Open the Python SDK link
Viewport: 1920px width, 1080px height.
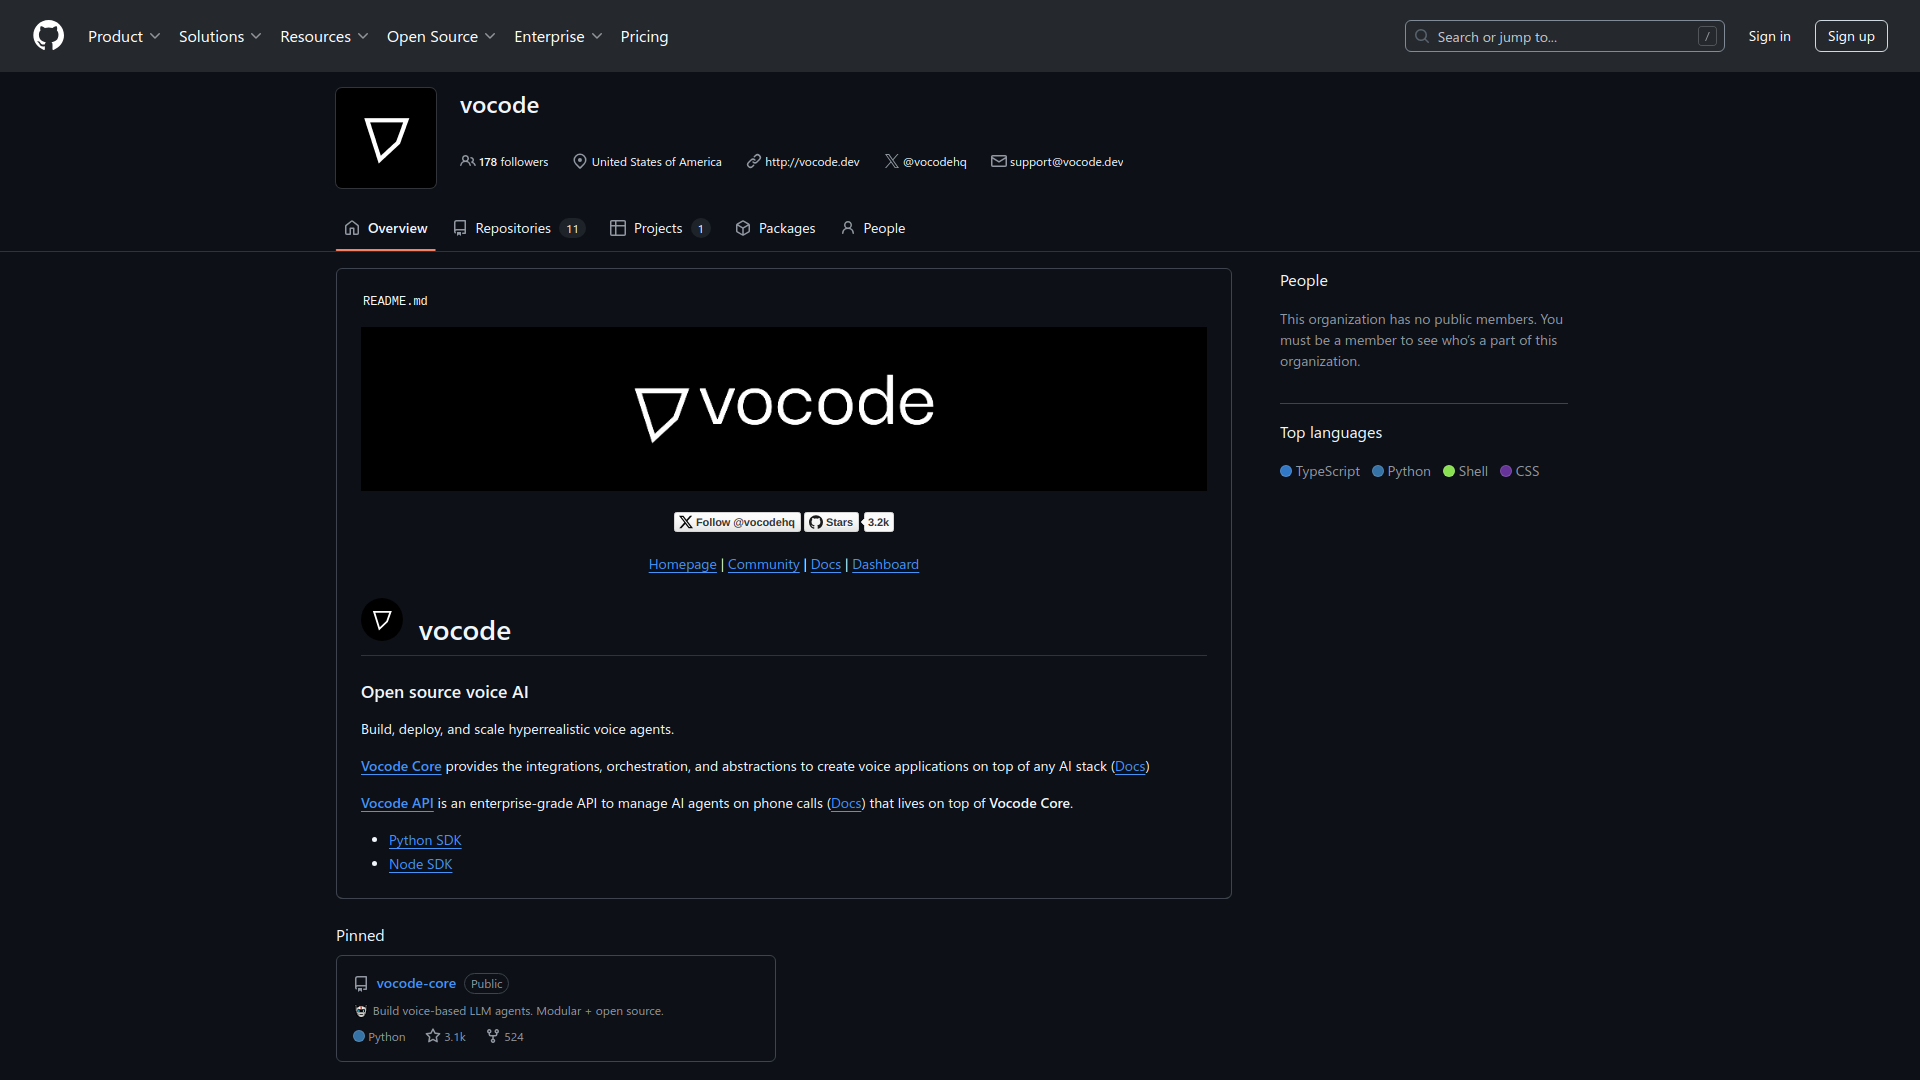click(x=425, y=840)
